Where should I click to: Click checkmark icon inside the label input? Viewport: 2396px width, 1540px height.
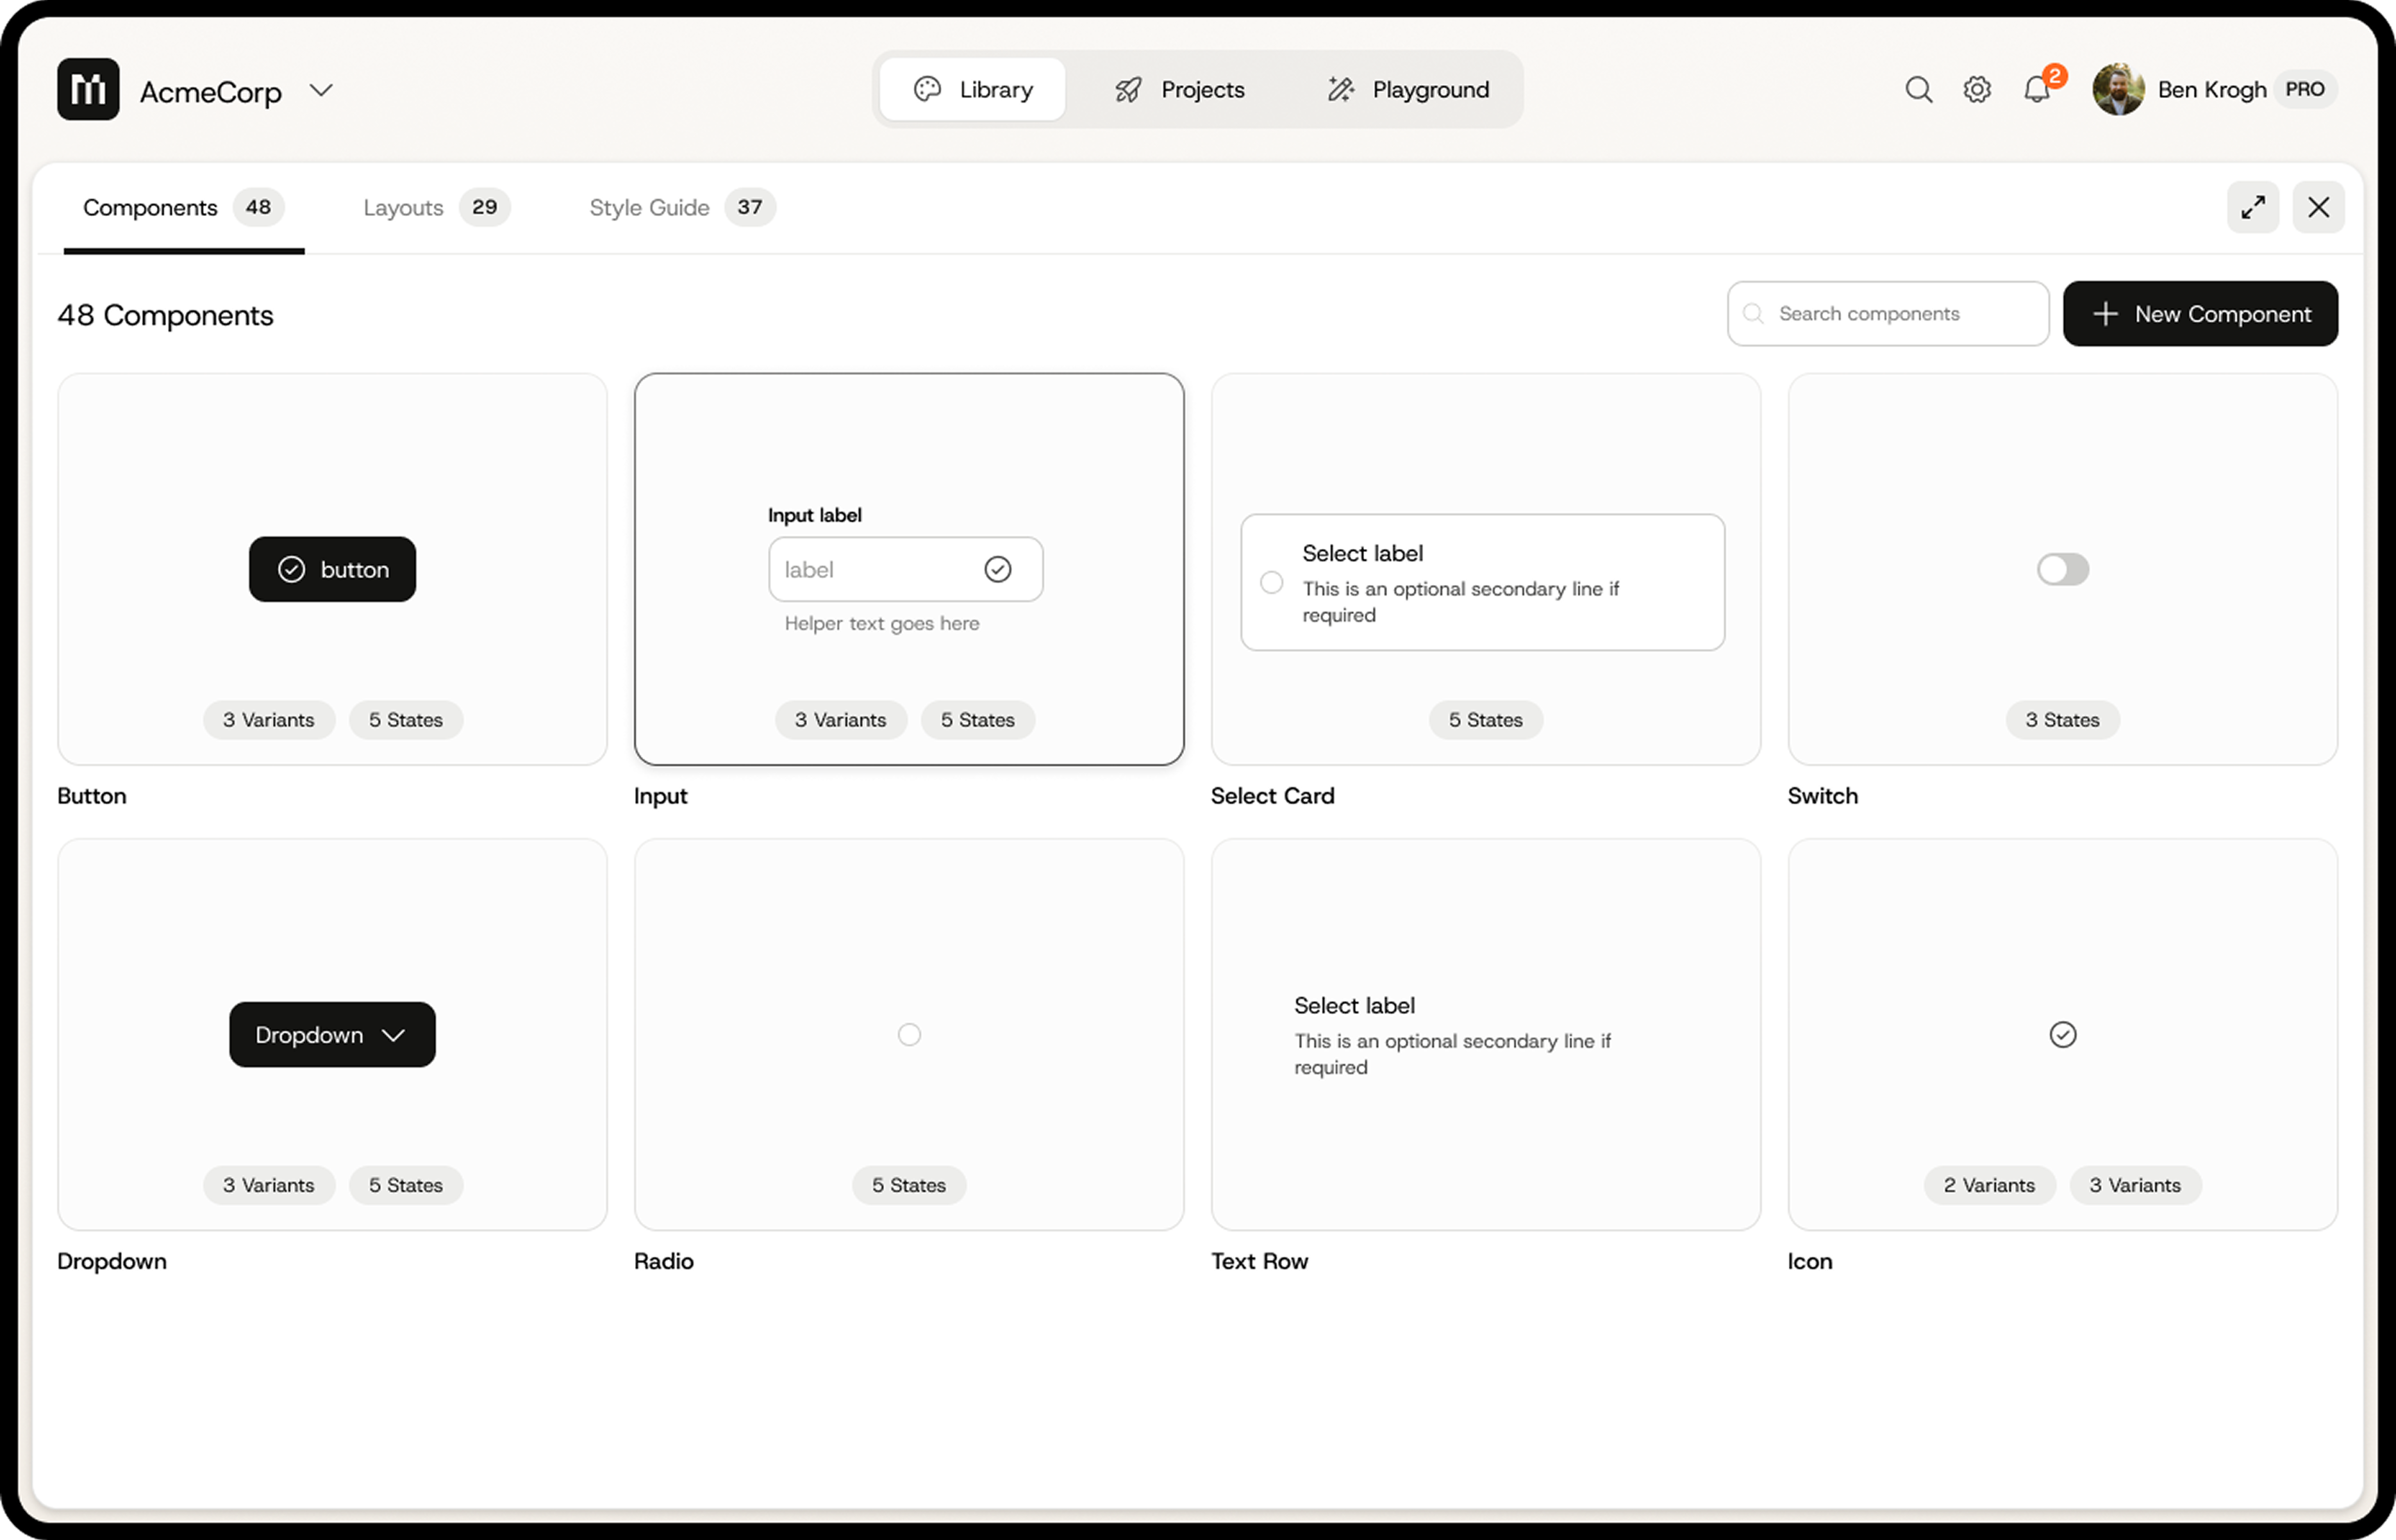coord(998,570)
